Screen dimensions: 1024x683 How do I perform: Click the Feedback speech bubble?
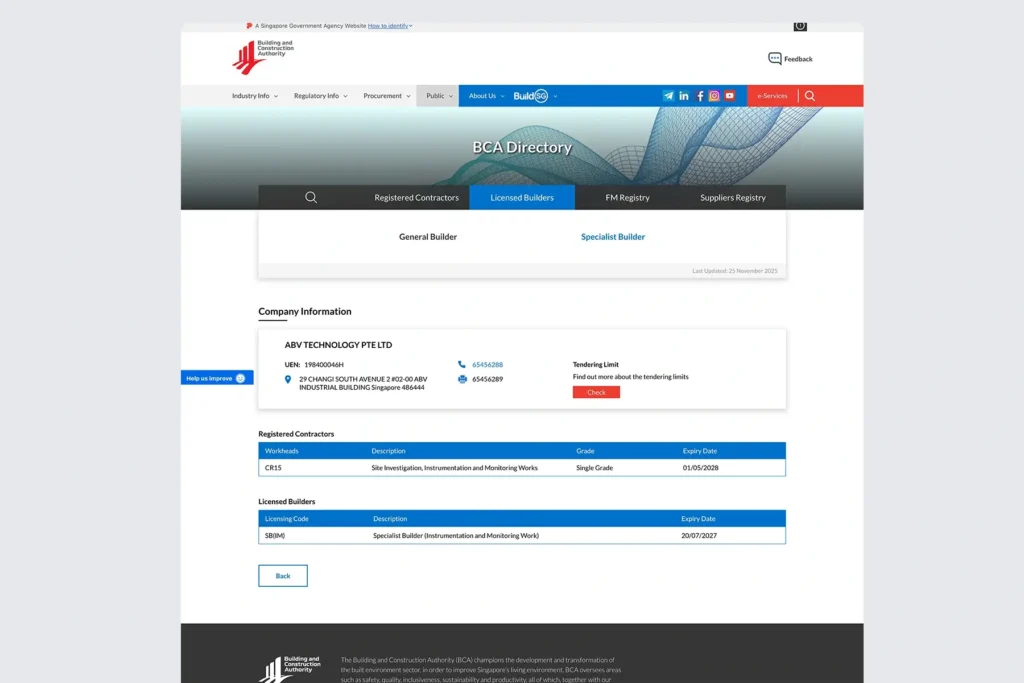click(x=775, y=59)
